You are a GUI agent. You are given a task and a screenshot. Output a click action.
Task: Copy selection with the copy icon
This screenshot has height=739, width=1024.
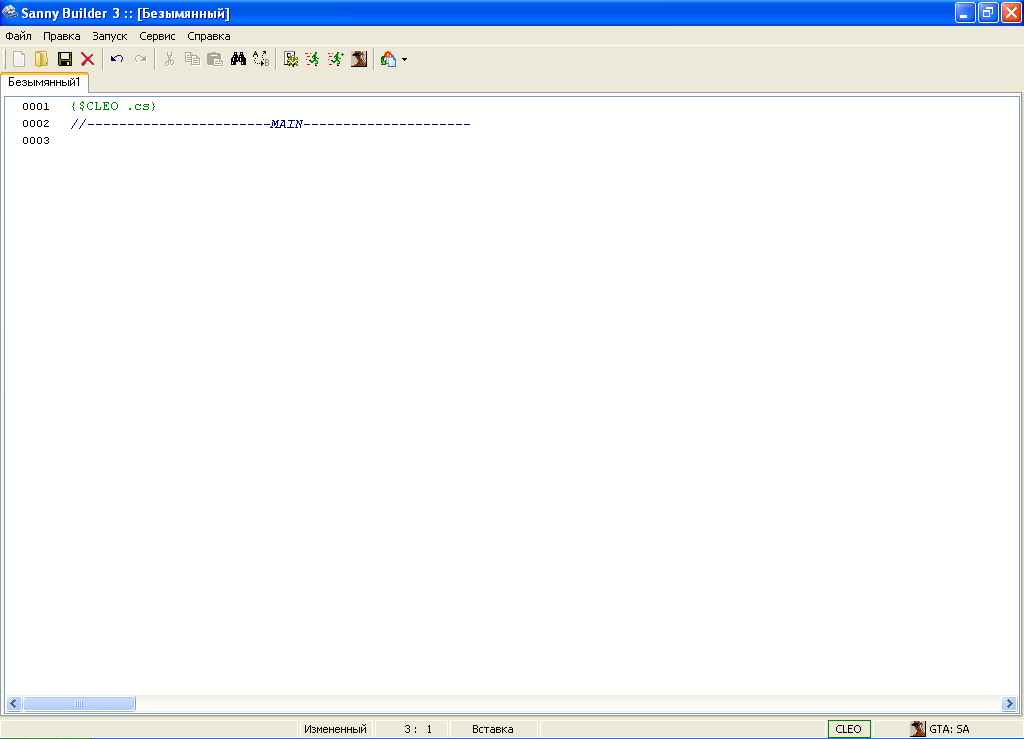[x=192, y=59]
